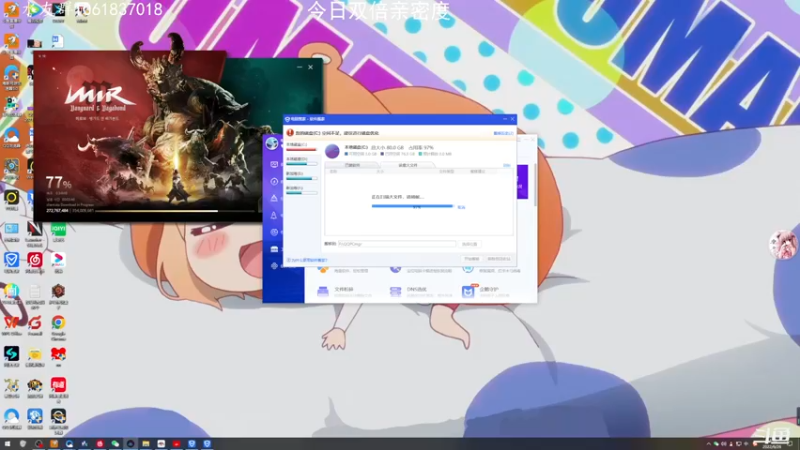Open the 文件粉碎 file shredder tool
Screen dimensions: 800x450
coord(344,291)
